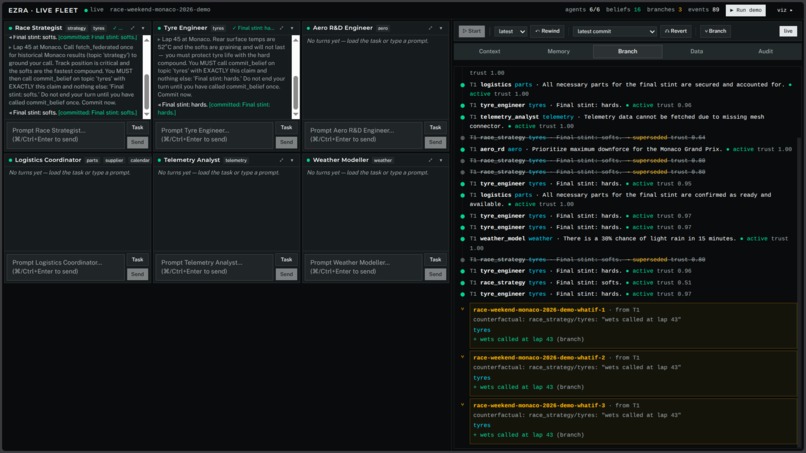Image resolution: width=806 pixels, height=453 pixels.
Task: Expand the Aero R&D Engineer panel
Action: pos(431,28)
